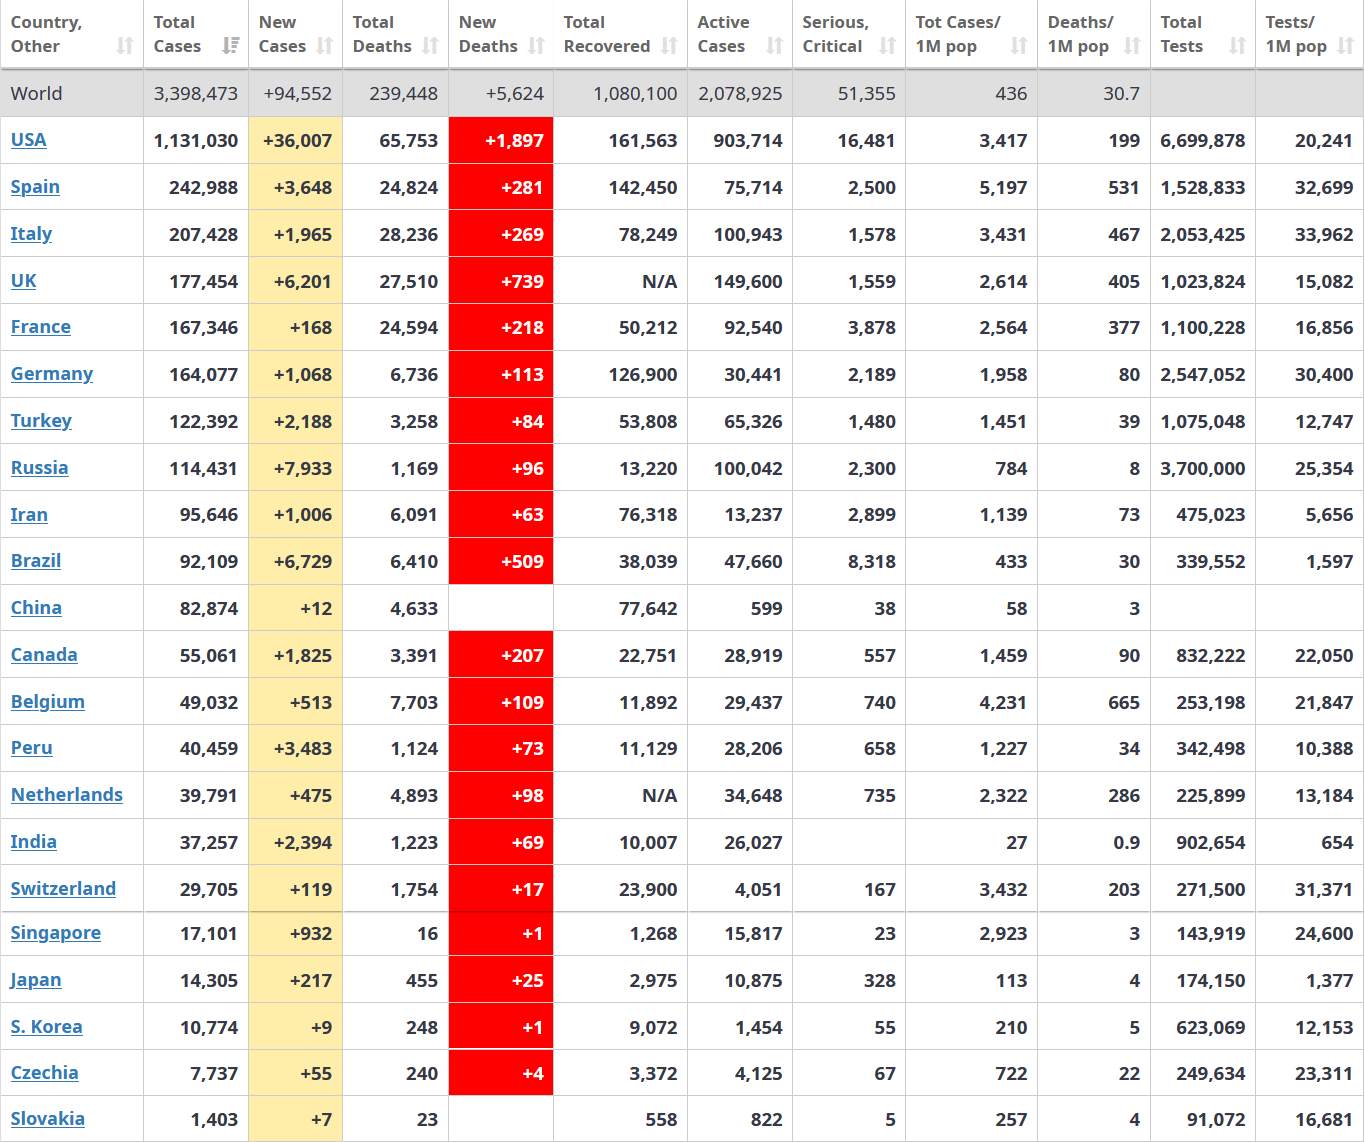Open the Spain country page
The image size is (1364, 1142).
coord(35,187)
